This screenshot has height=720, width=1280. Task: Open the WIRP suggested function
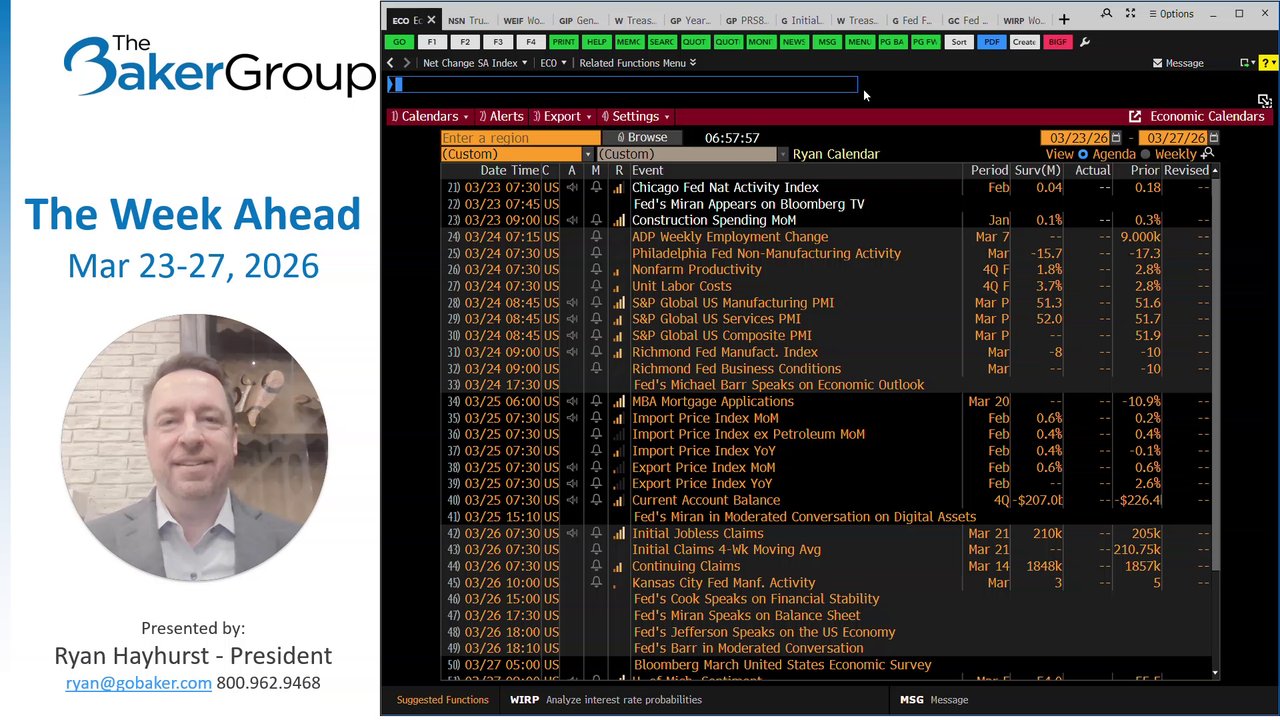coord(606,700)
